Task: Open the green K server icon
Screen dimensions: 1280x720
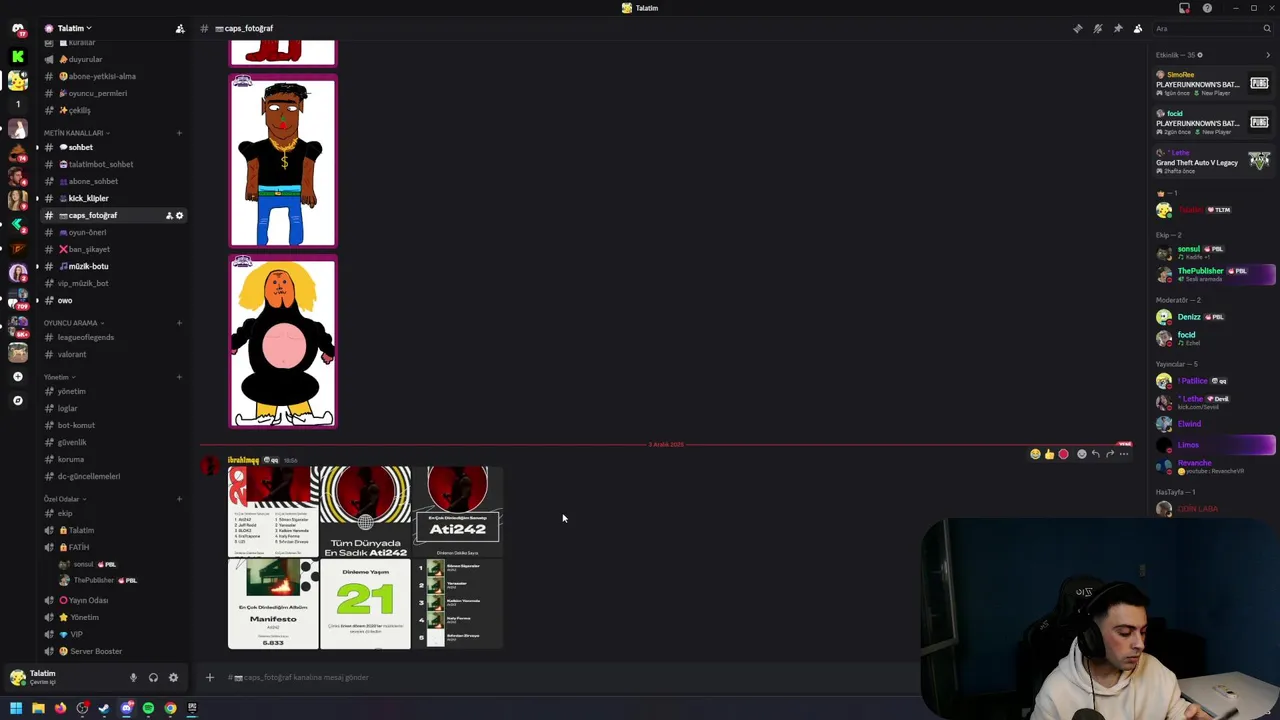Action: (x=17, y=57)
